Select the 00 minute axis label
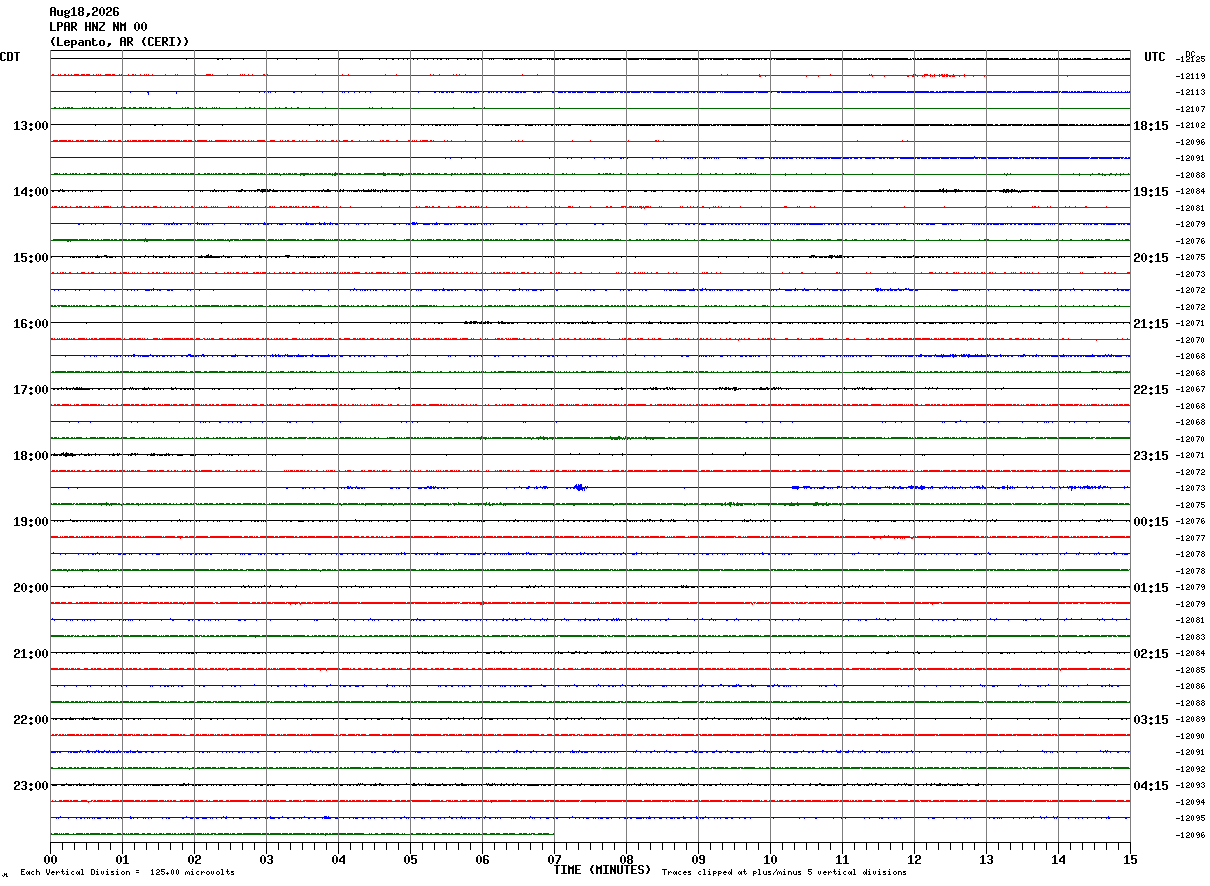1210x886 pixels. coord(50,859)
